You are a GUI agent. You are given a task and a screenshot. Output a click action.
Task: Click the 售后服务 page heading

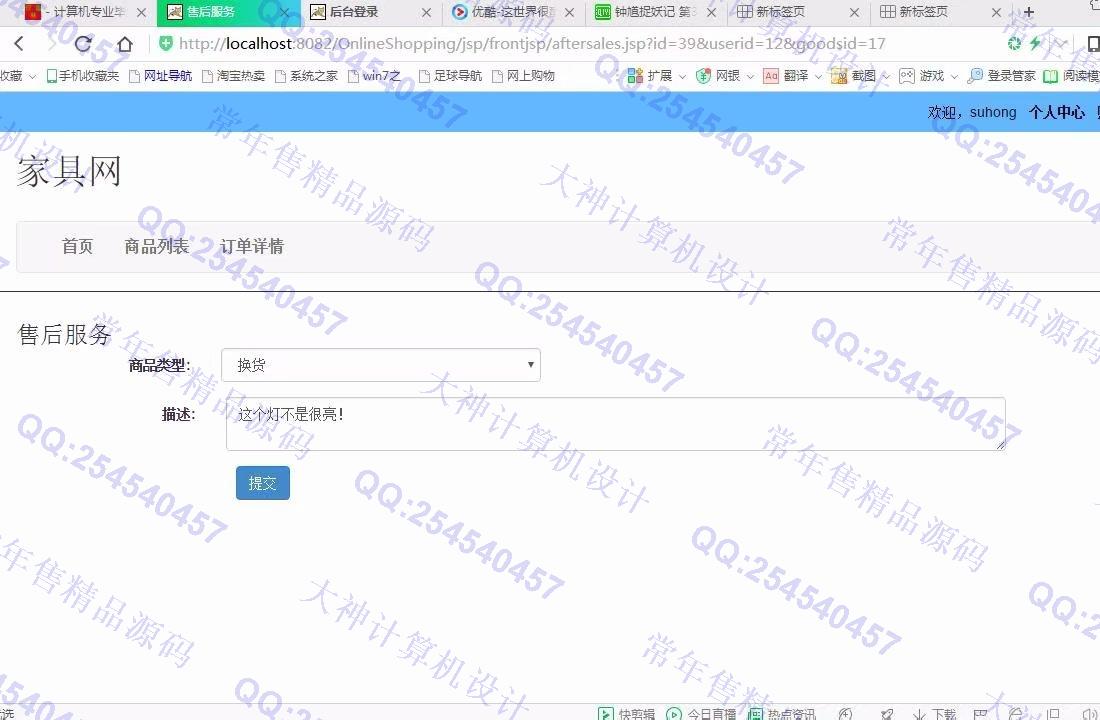pyautogui.click(x=65, y=334)
